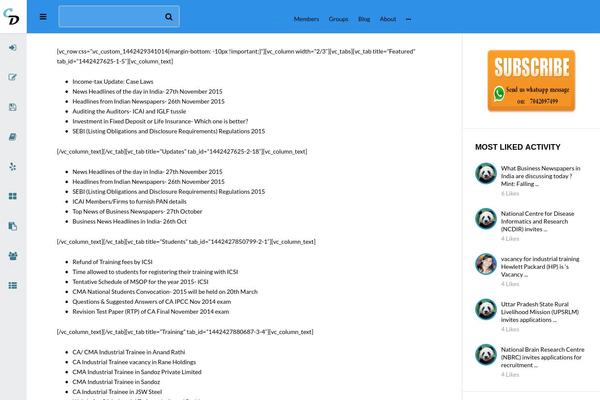Open 'National Centre for Disease Informatics' activity
Image resolution: width=600 pixels, height=400 pixels.
[538, 221]
